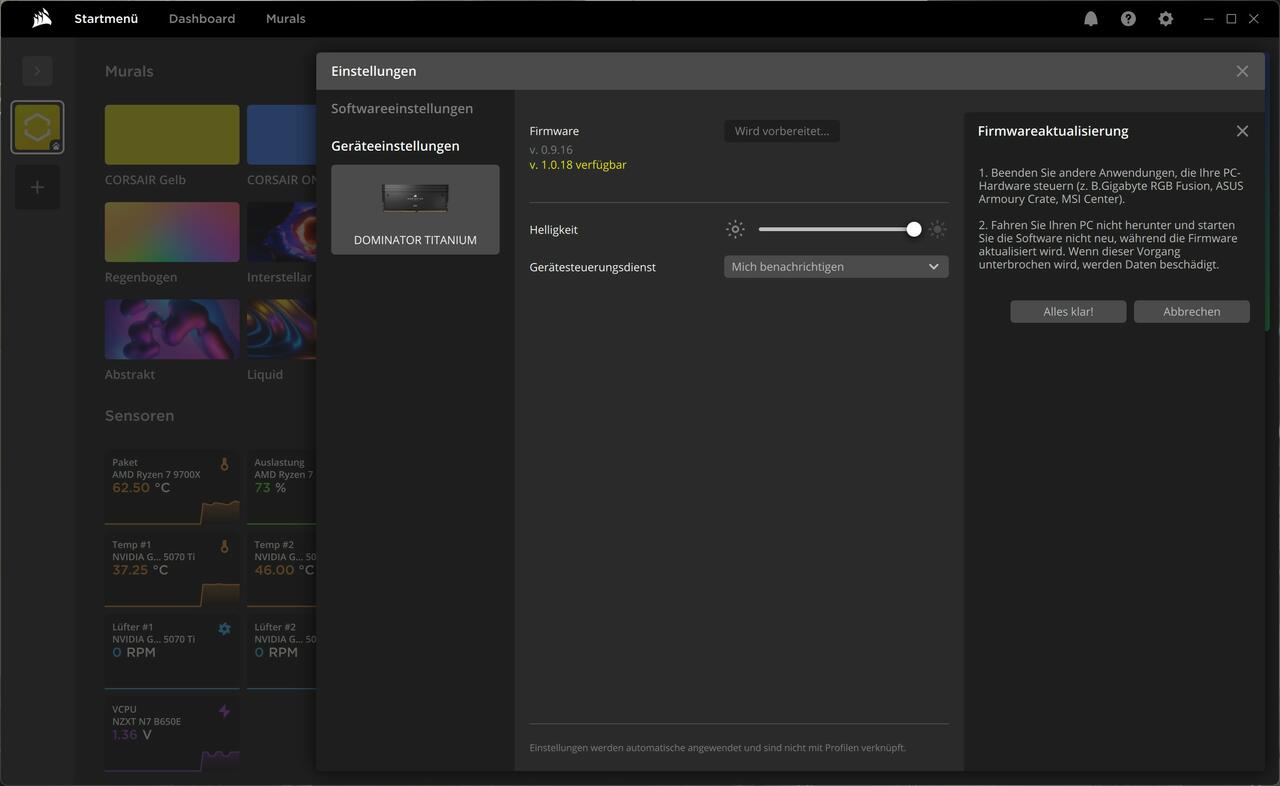Close the Firmwareaktualisierung panel
Screen dimensions: 1280x786
(1242, 131)
